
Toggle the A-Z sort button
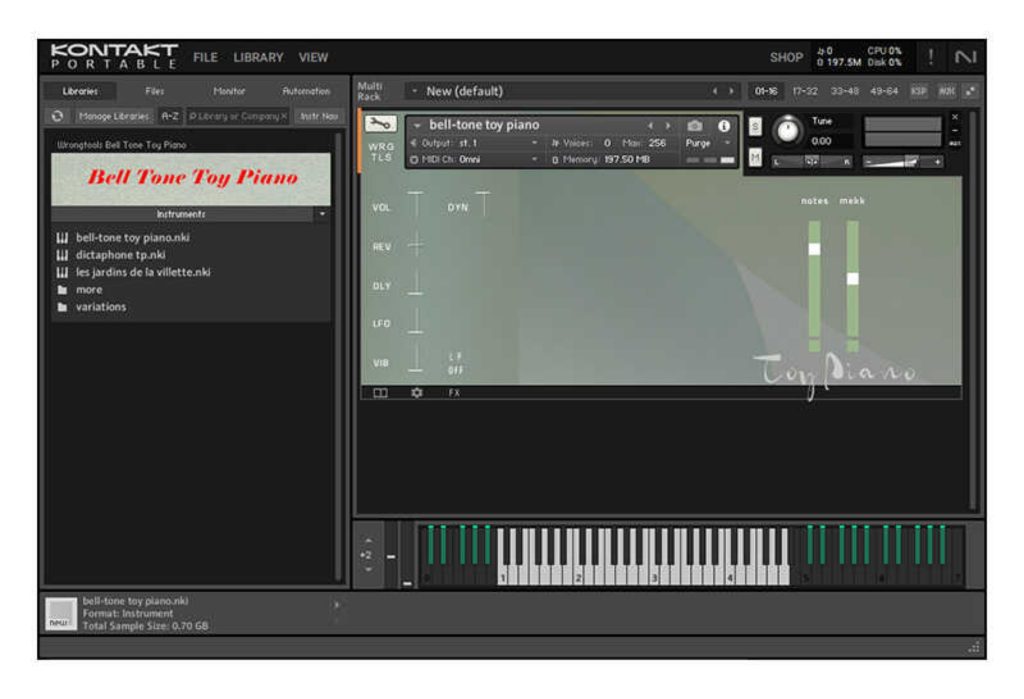pyautogui.click(x=170, y=116)
